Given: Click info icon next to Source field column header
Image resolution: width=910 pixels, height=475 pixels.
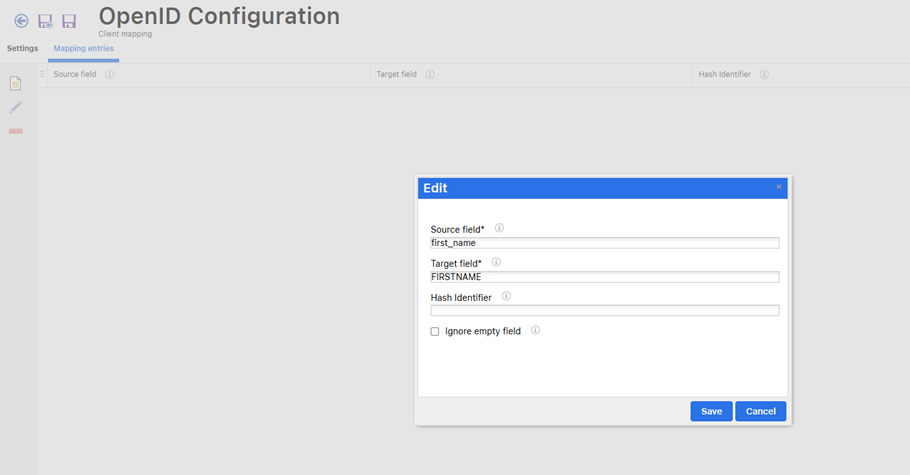Looking at the screenshot, I should (110, 74).
